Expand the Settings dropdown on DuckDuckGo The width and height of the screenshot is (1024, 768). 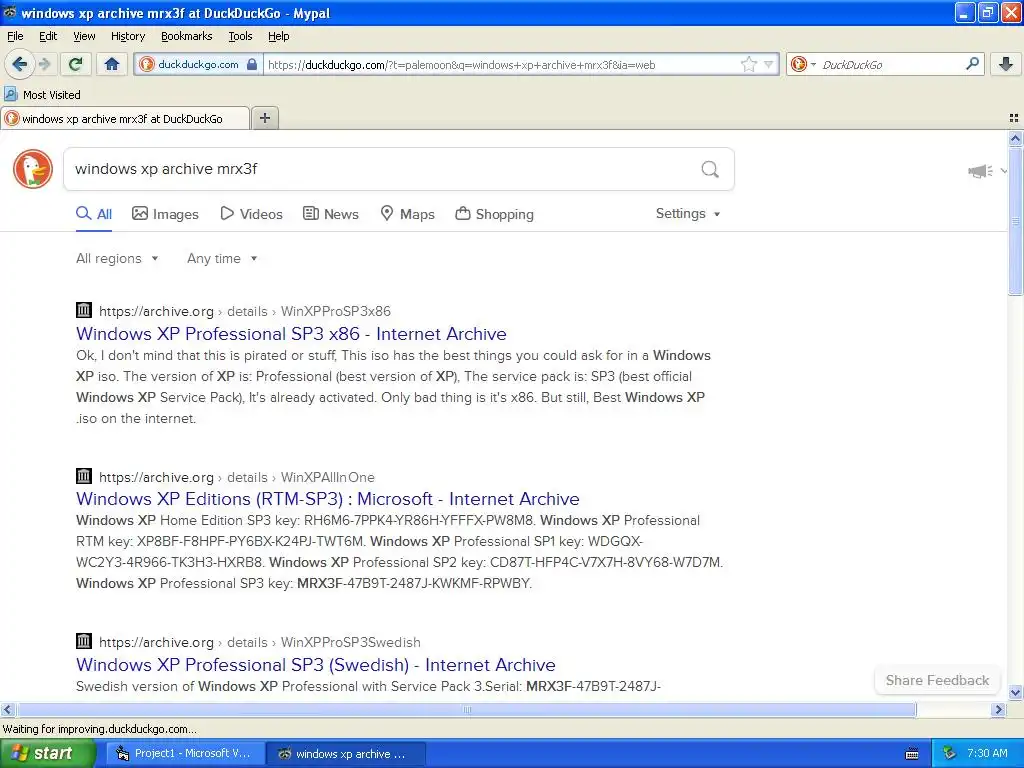(x=688, y=214)
